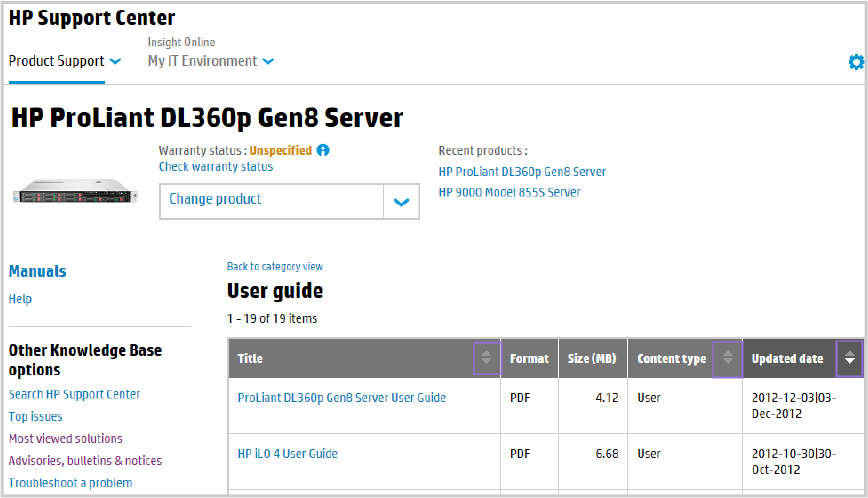868x498 pixels.
Task: Click the '1 - 19 of 19 items' text
Action: (x=272, y=319)
